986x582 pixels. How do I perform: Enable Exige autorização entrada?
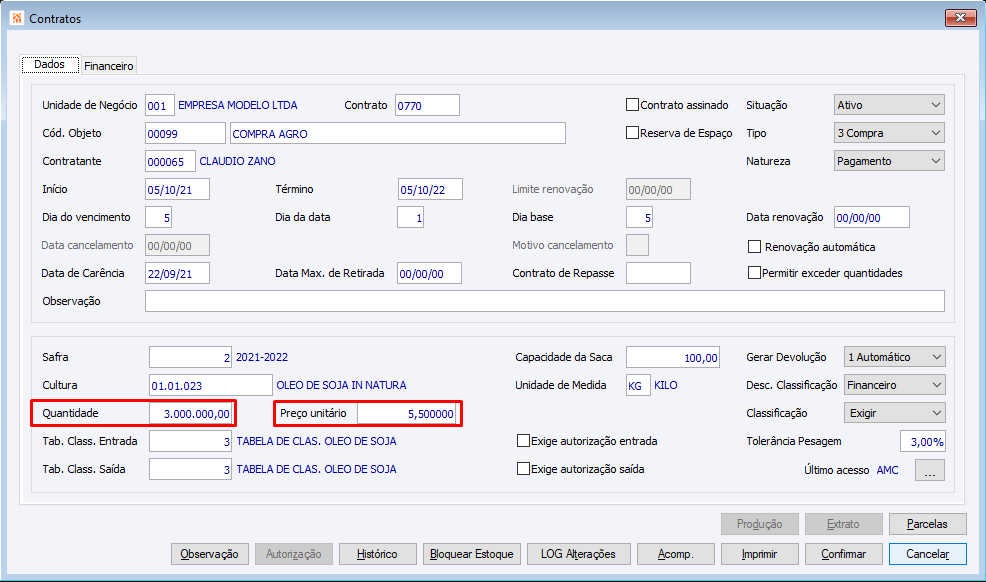[x=523, y=441]
